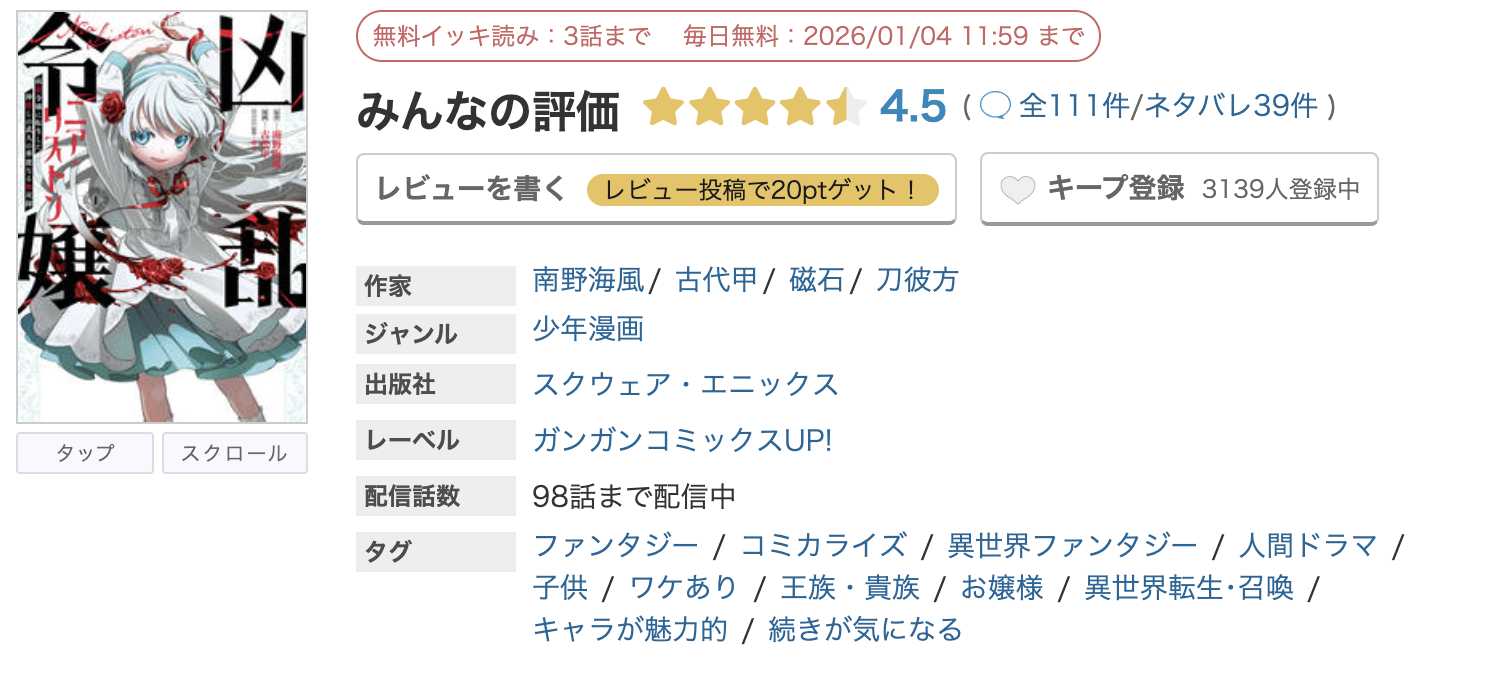Click the heart icon on キープ登録 button
Viewport: 1512px width, 678px height.
pyautogui.click(x=1017, y=188)
